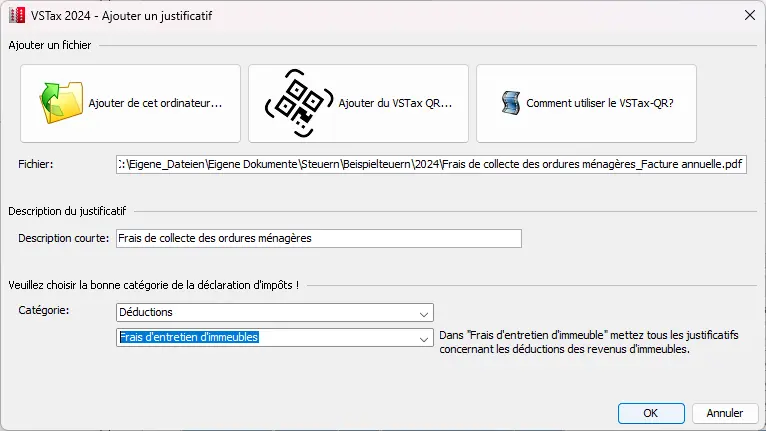Close the "Ajouter un justificatif" dialog window
Image resolution: width=766 pixels, height=431 pixels.
pyautogui.click(x=748, y=16)
